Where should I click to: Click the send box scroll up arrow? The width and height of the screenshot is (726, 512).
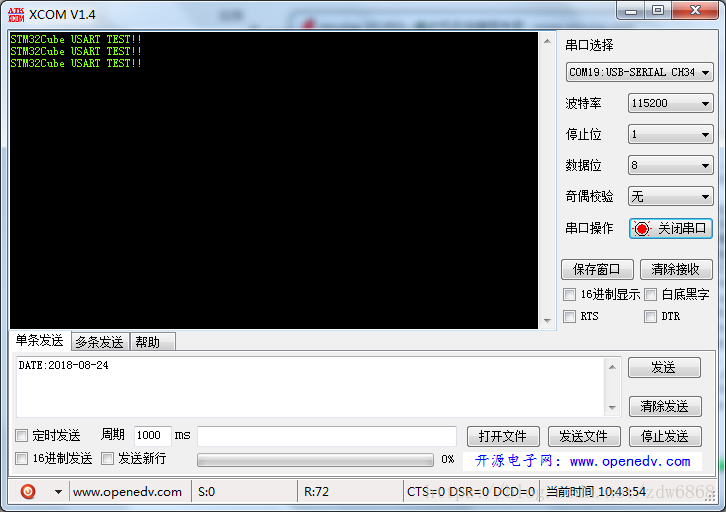tap(612, 367)
